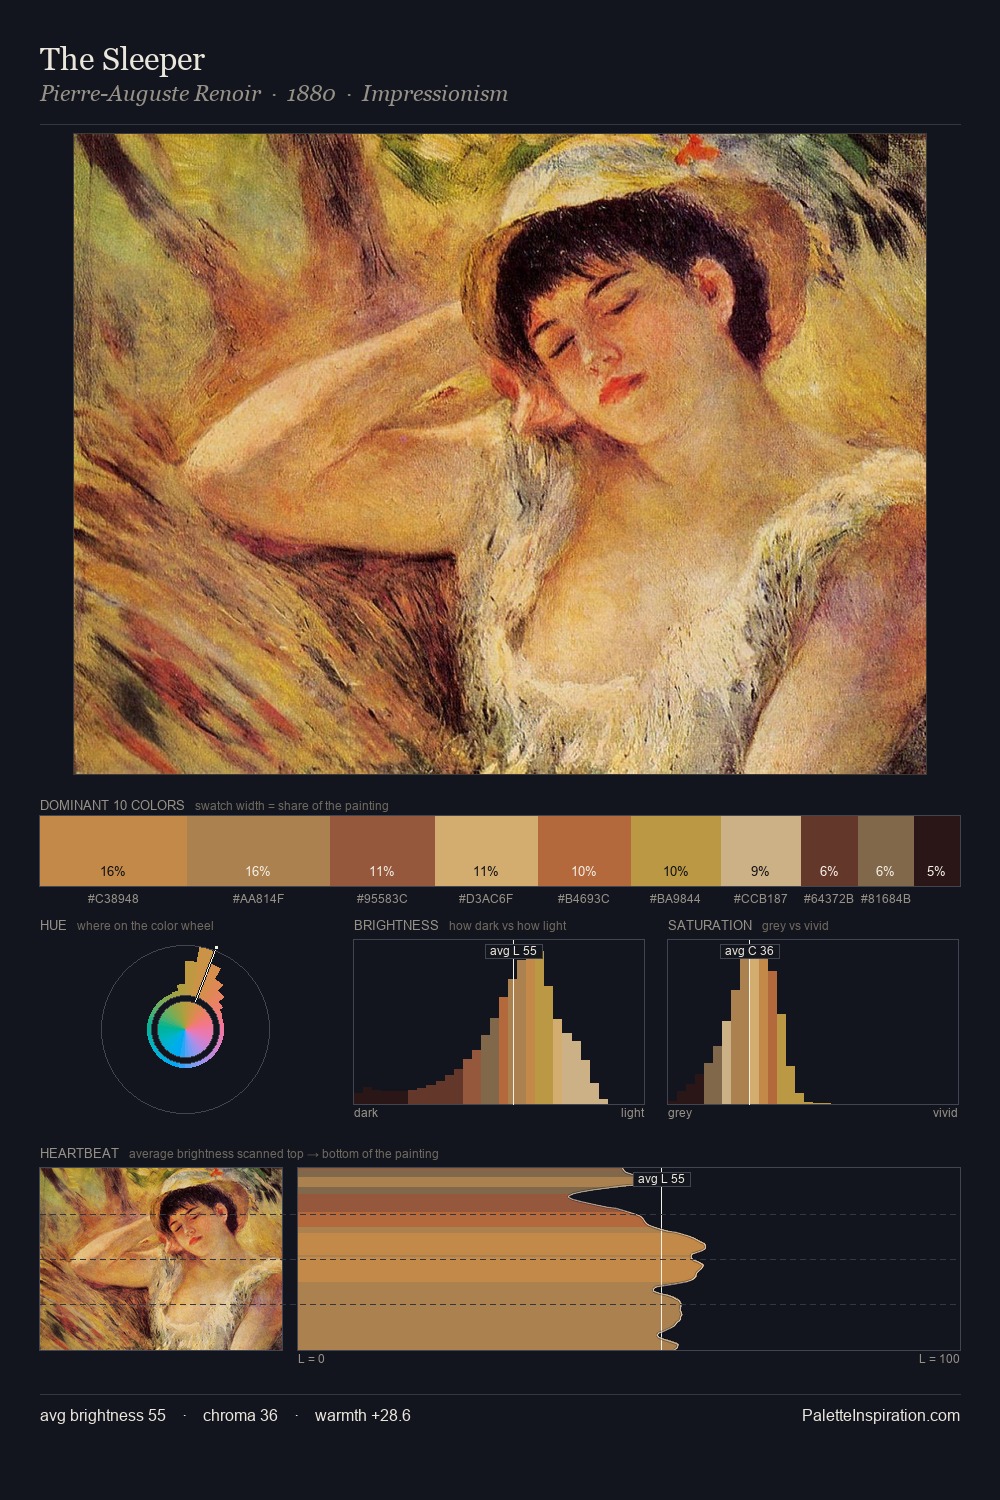The width and height of the screenshot is (1000, 1500).
Task: Click the title The Sleeper
Action: pyautogui.click(x=122, y=60)
